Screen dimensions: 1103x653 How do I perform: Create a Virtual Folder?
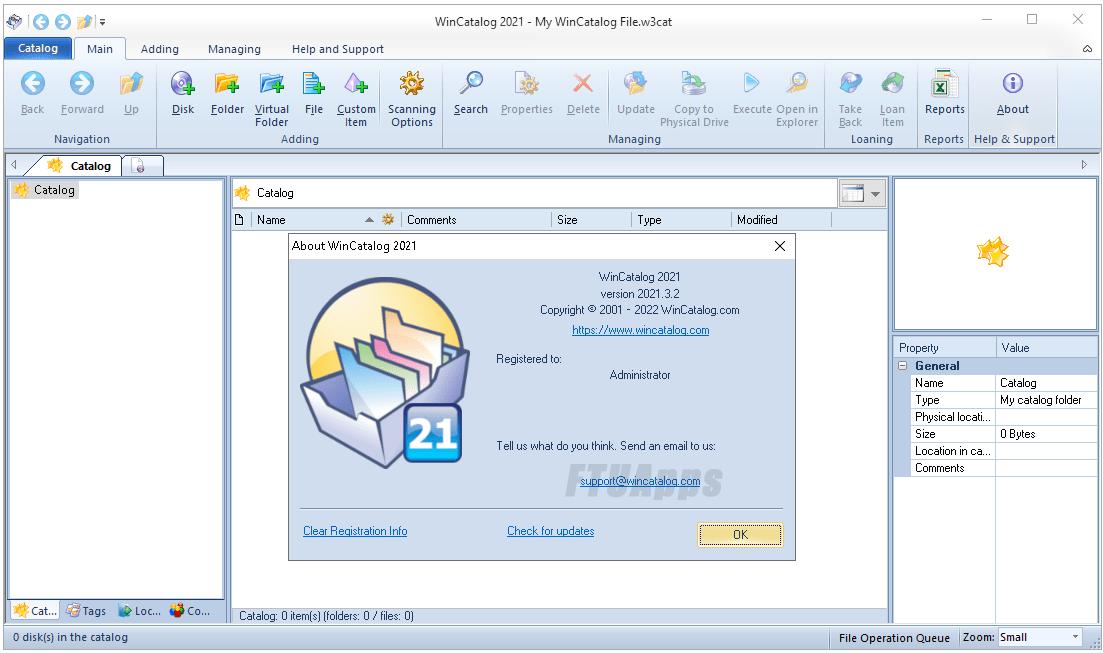click(x=272, y=99)
